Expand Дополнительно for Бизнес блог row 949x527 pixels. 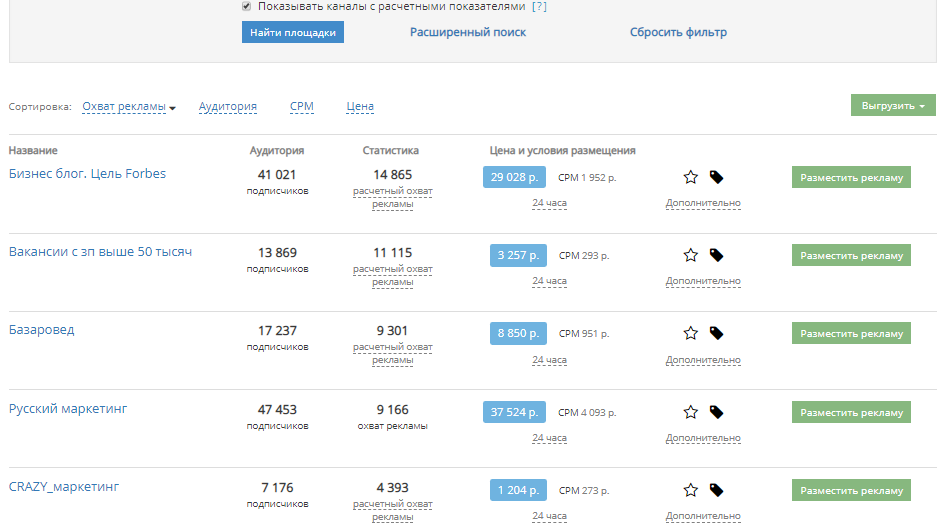pos(703,203)
